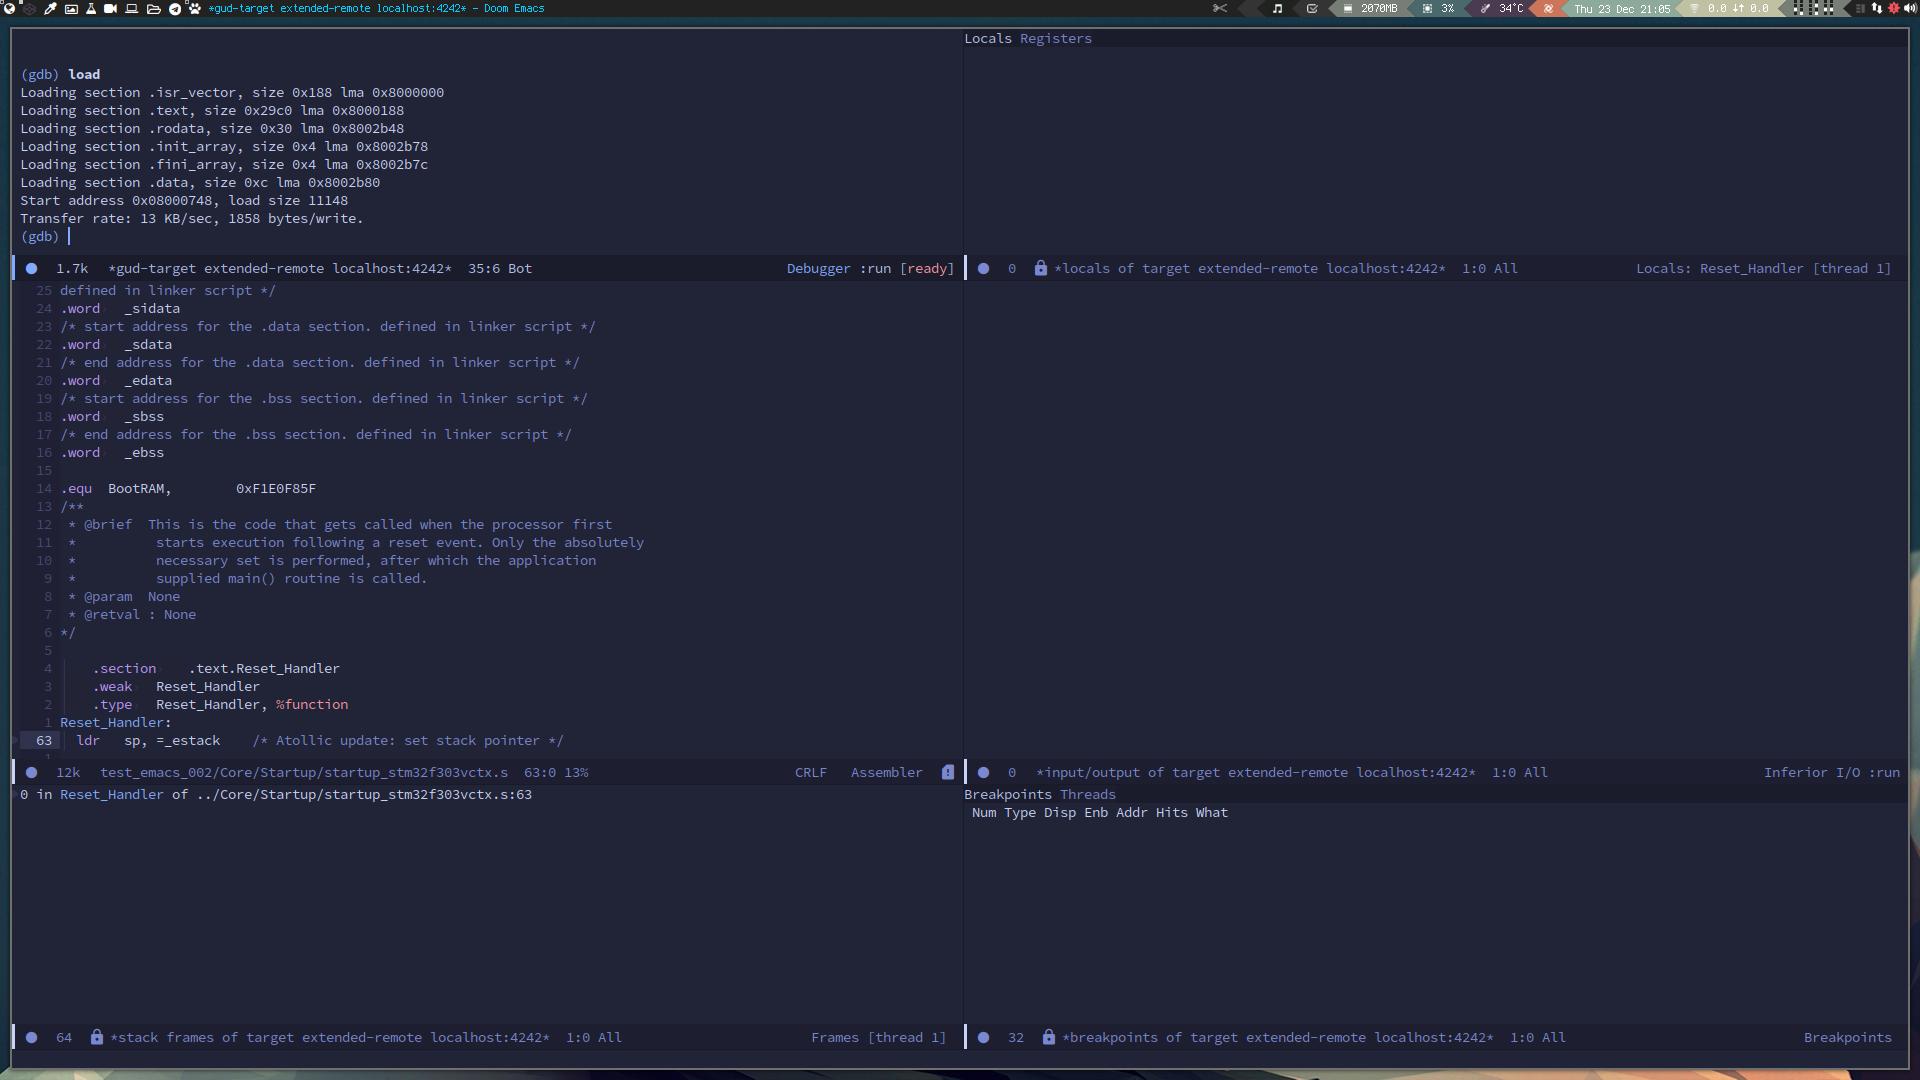The width and height of the screenshot is (1920, 1080).
Task: Click the startup_stm32f303vctx.s buffer state dot
Action: (x=32, y=773)
